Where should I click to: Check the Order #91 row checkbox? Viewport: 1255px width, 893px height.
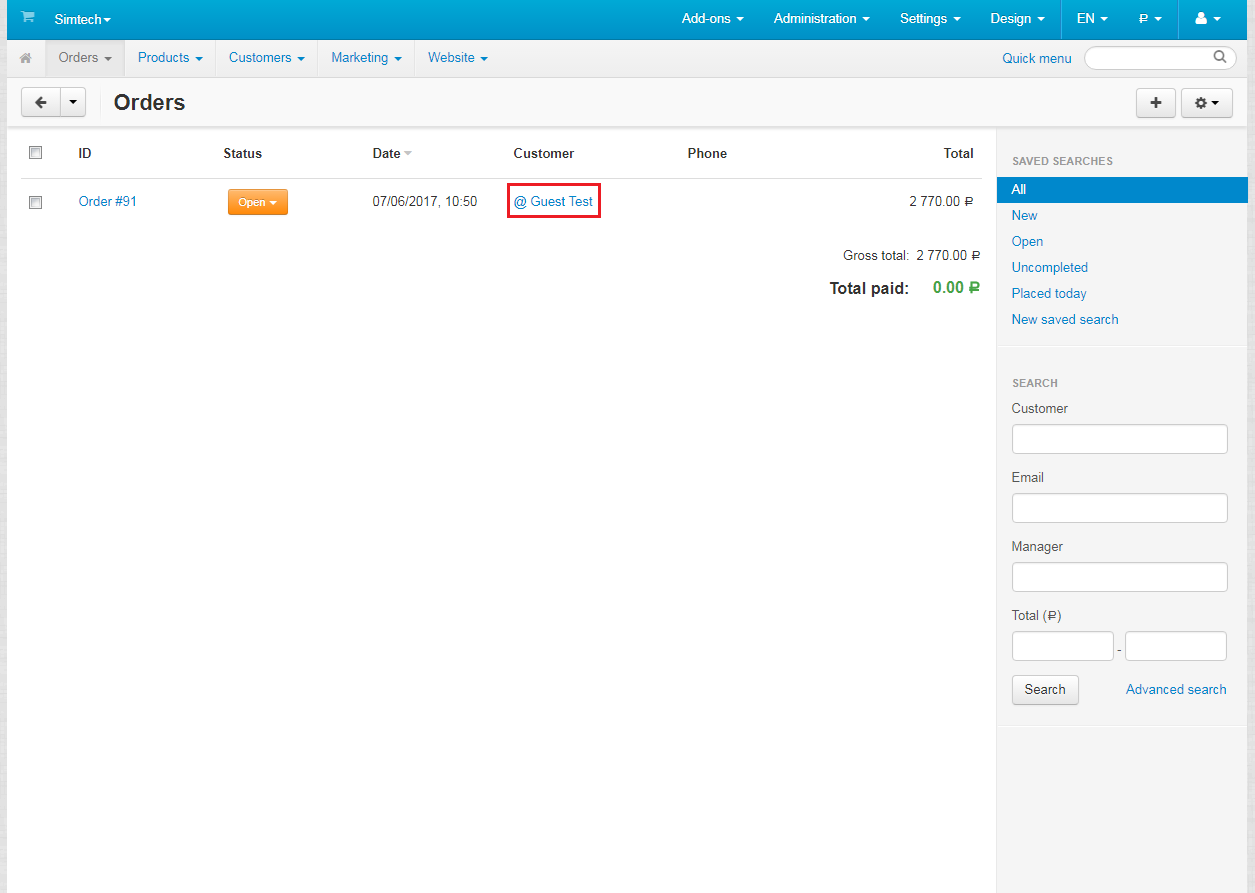point(36,202)
